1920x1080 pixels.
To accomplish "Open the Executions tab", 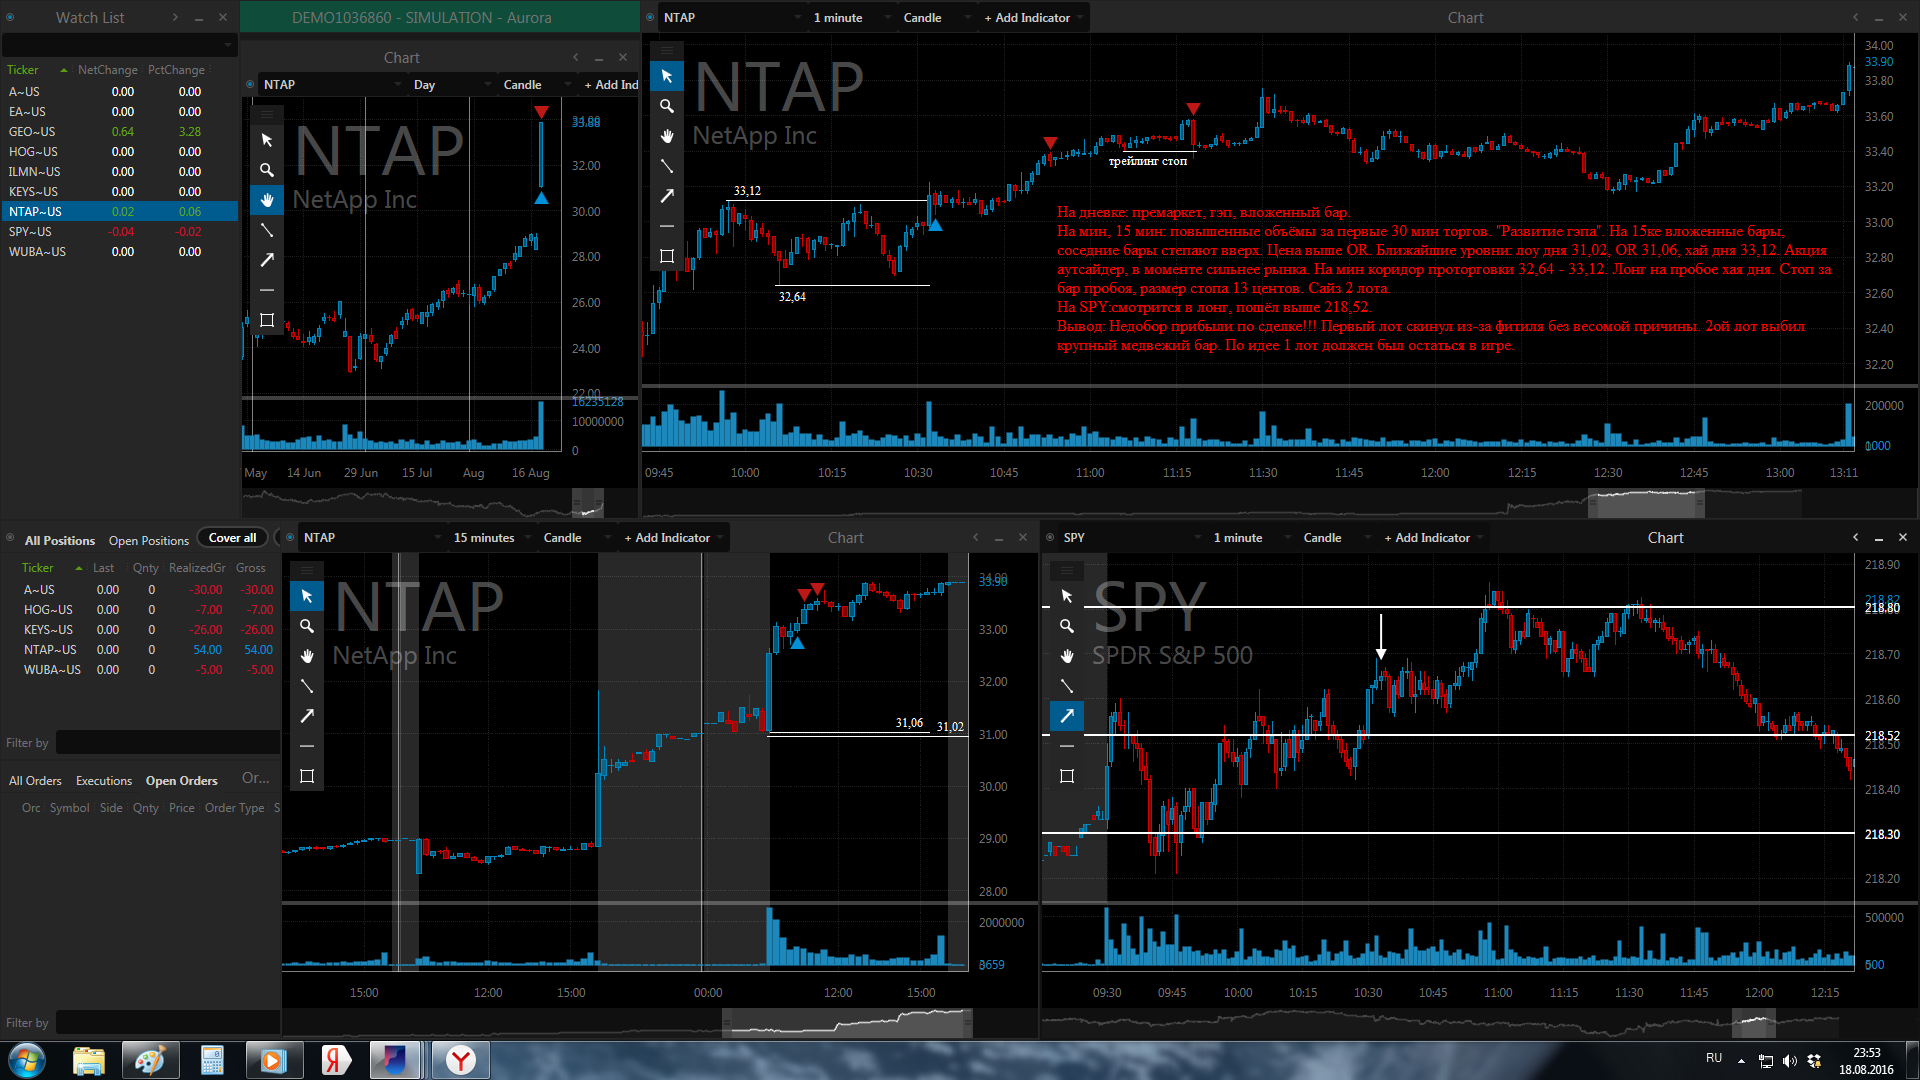I will [x=104, y=780].
